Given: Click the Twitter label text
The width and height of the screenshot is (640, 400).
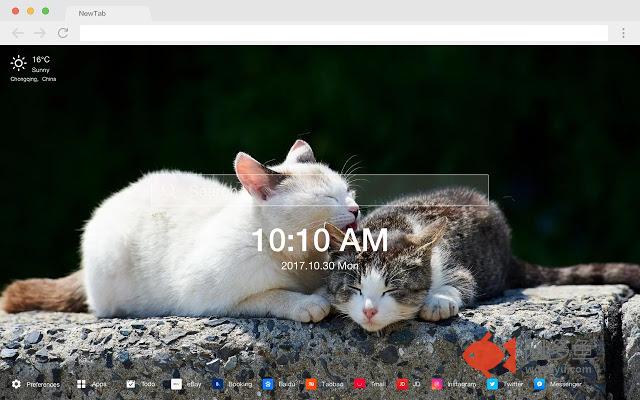Looking at the screenshot, I should 513,384.
